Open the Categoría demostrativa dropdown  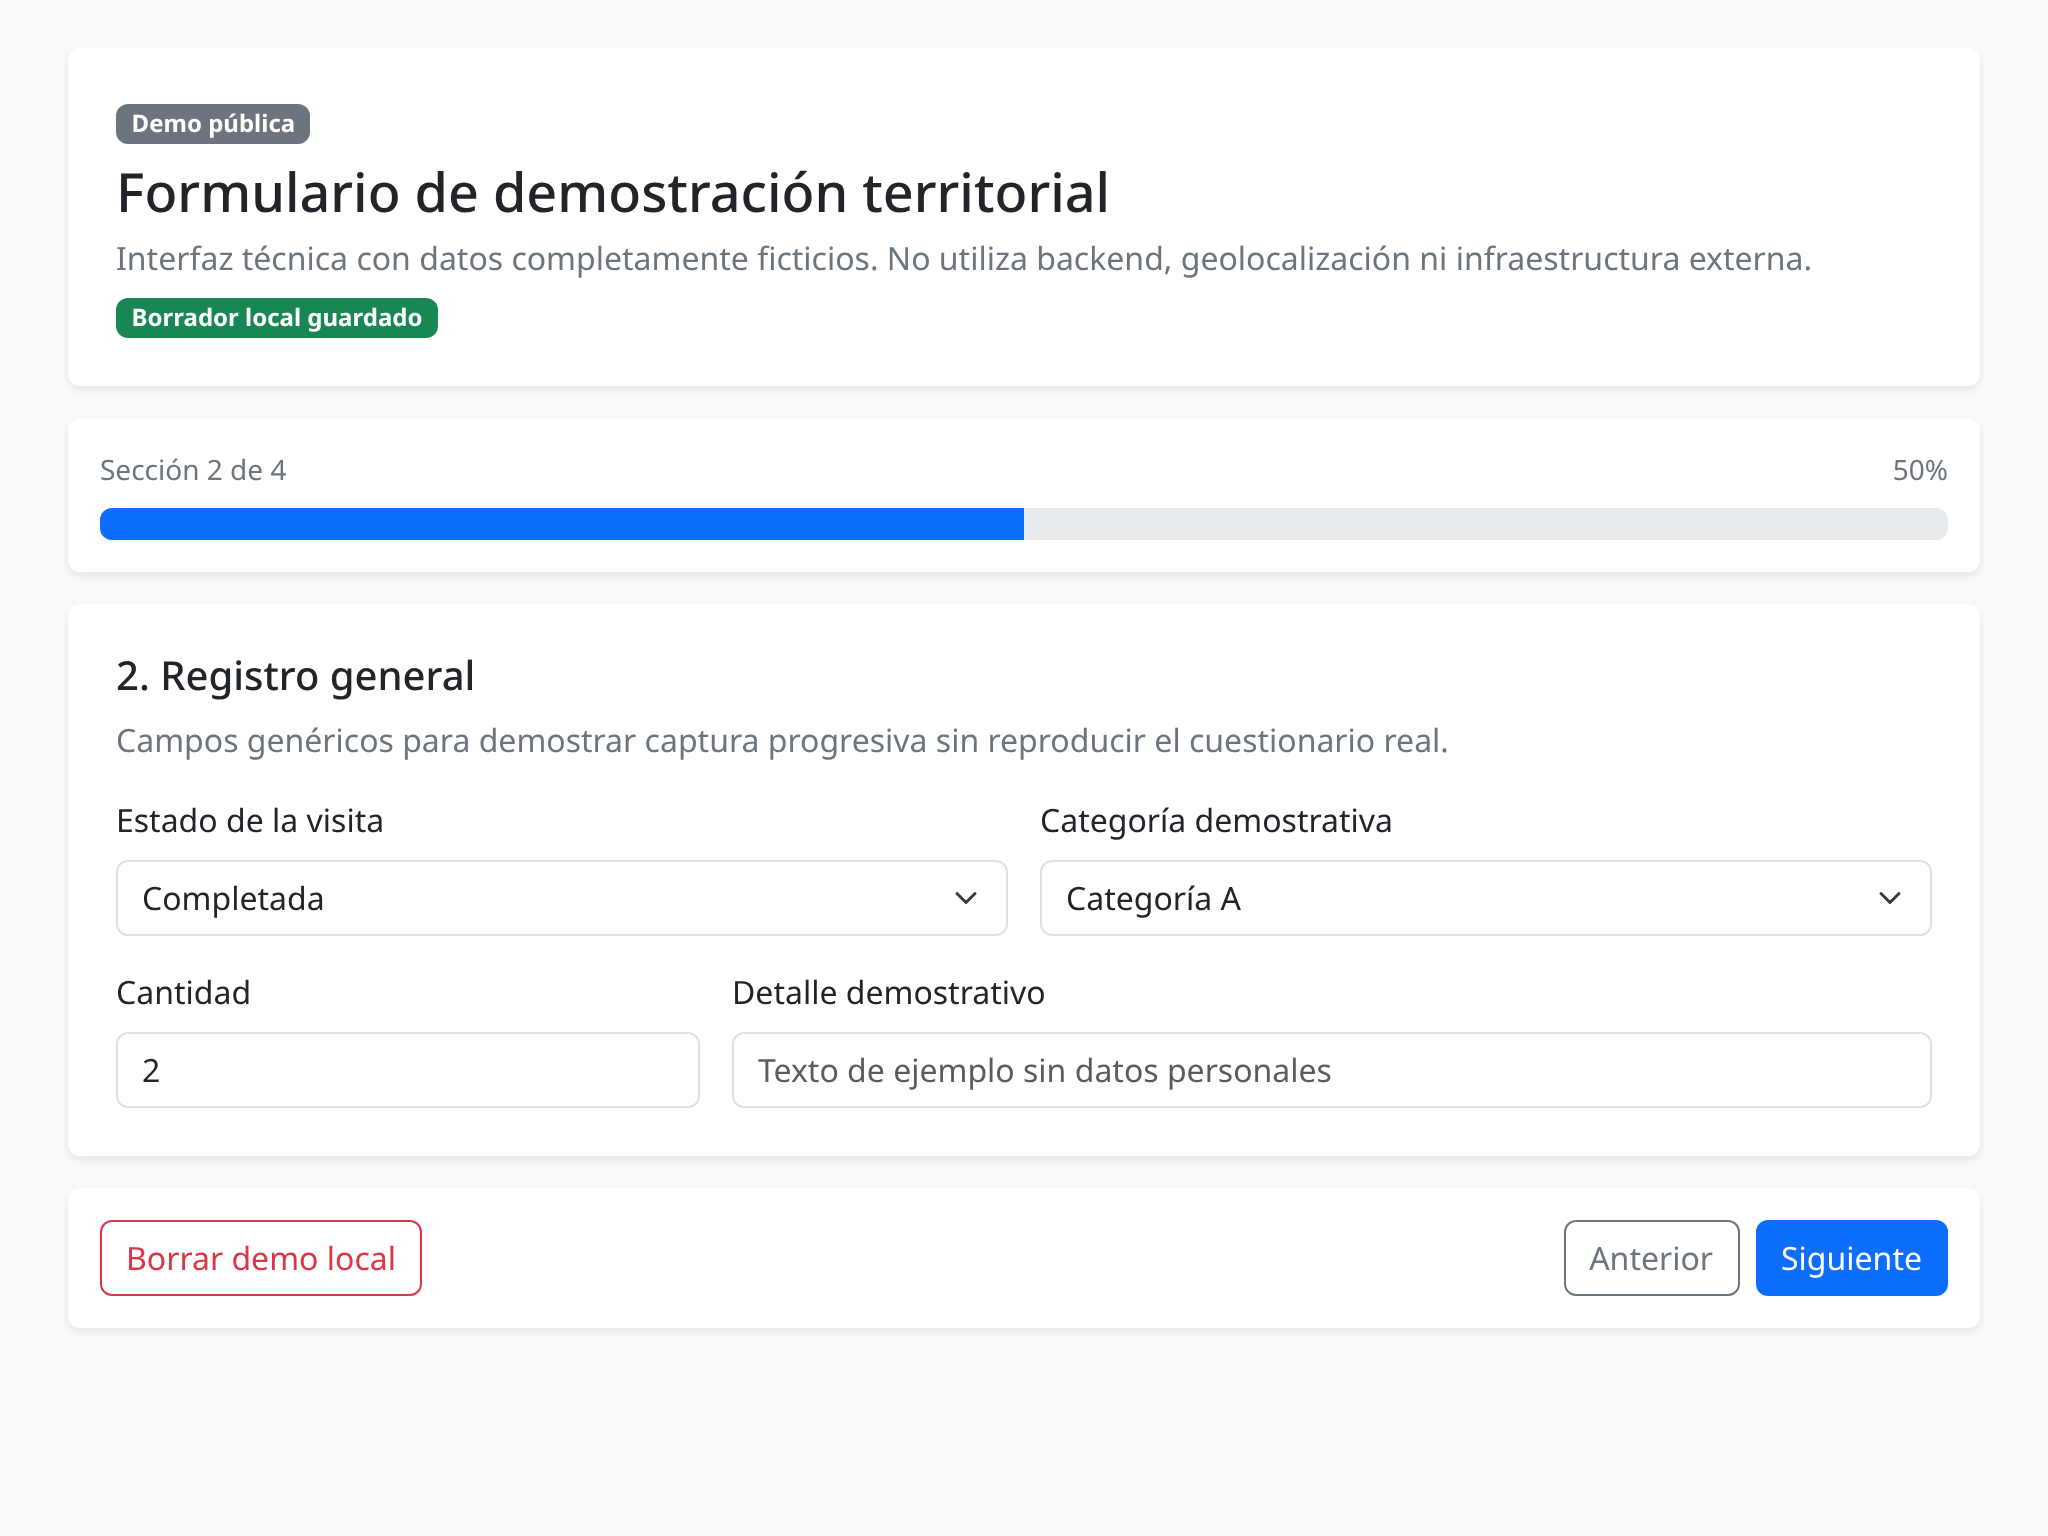click(x=1485, y=898)
